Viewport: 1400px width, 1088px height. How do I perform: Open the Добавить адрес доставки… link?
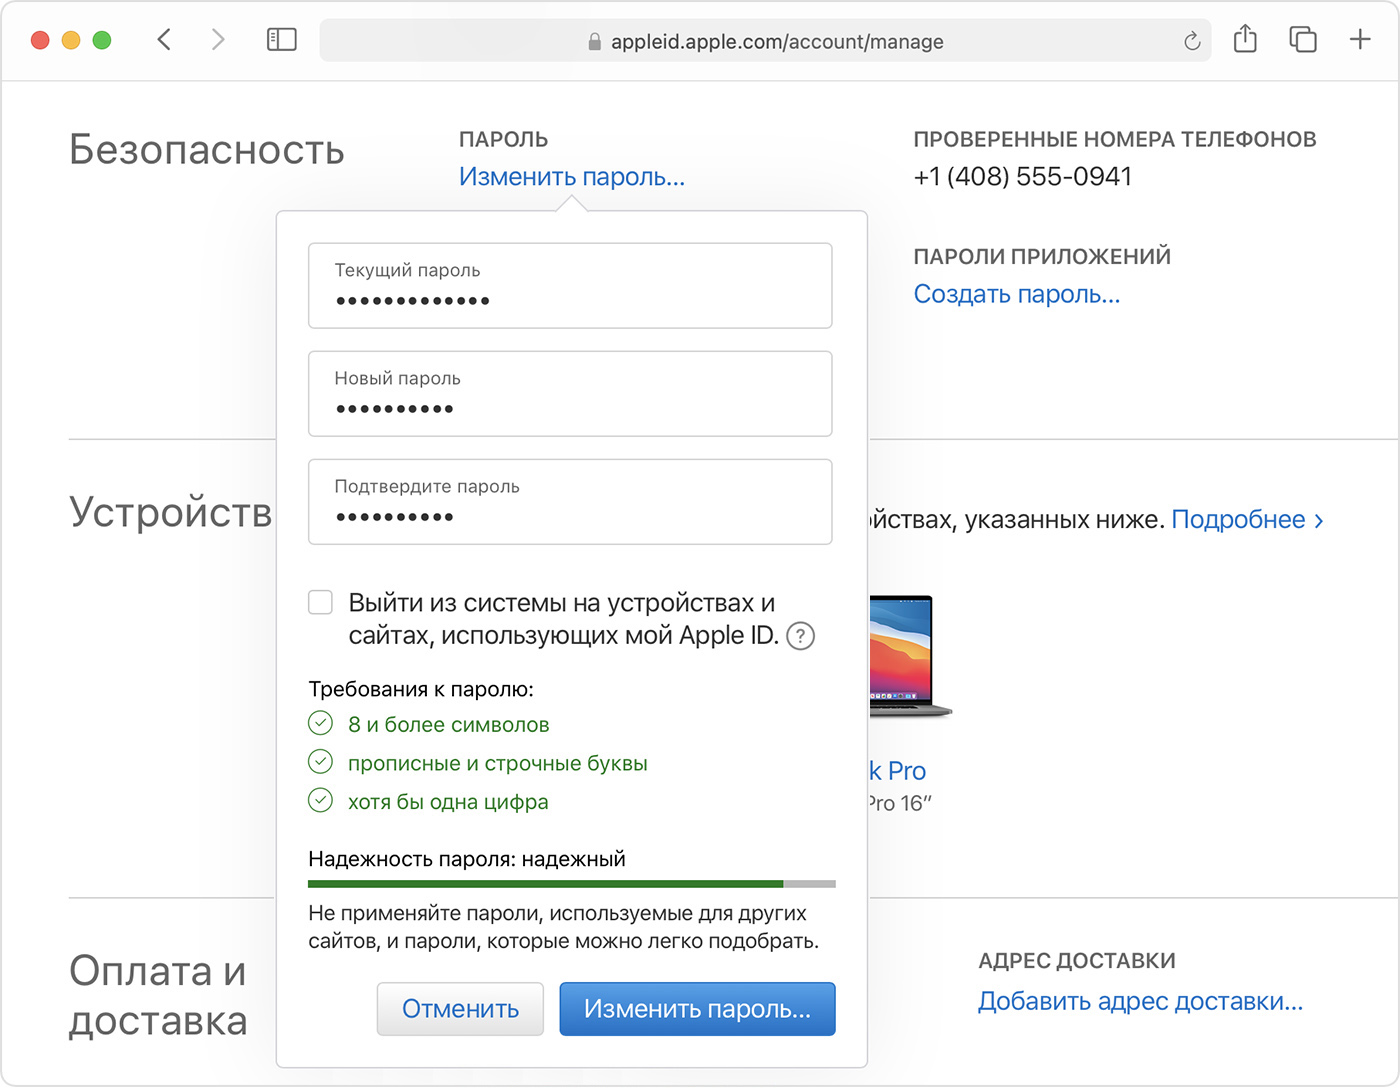click(1141, 1001)
